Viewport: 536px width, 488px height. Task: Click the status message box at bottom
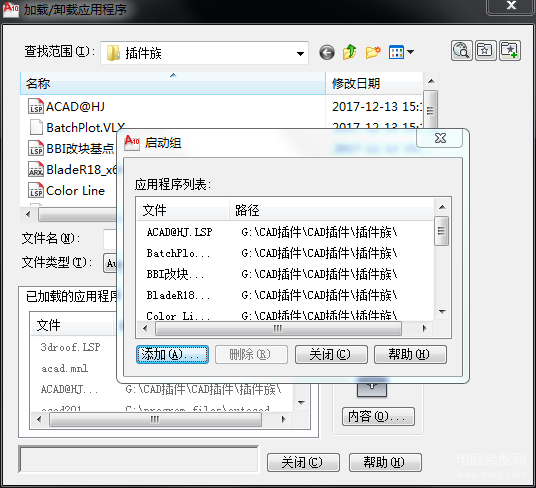pyautogui.click(x=139, y=459)
